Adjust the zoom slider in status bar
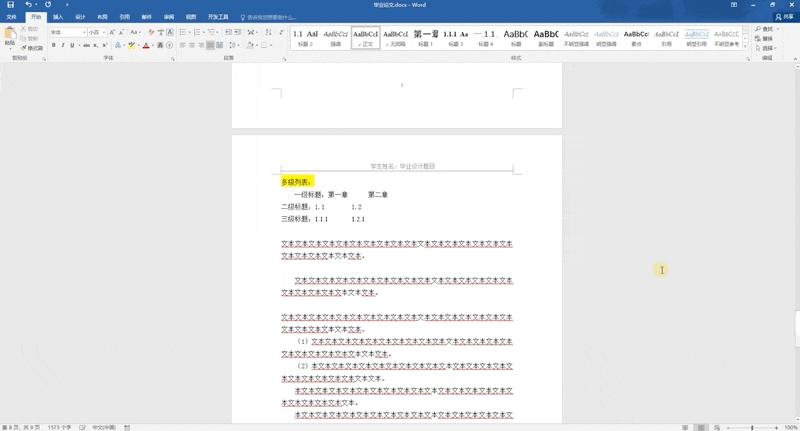This screenshot has width=800, height=431. (752, 427)
